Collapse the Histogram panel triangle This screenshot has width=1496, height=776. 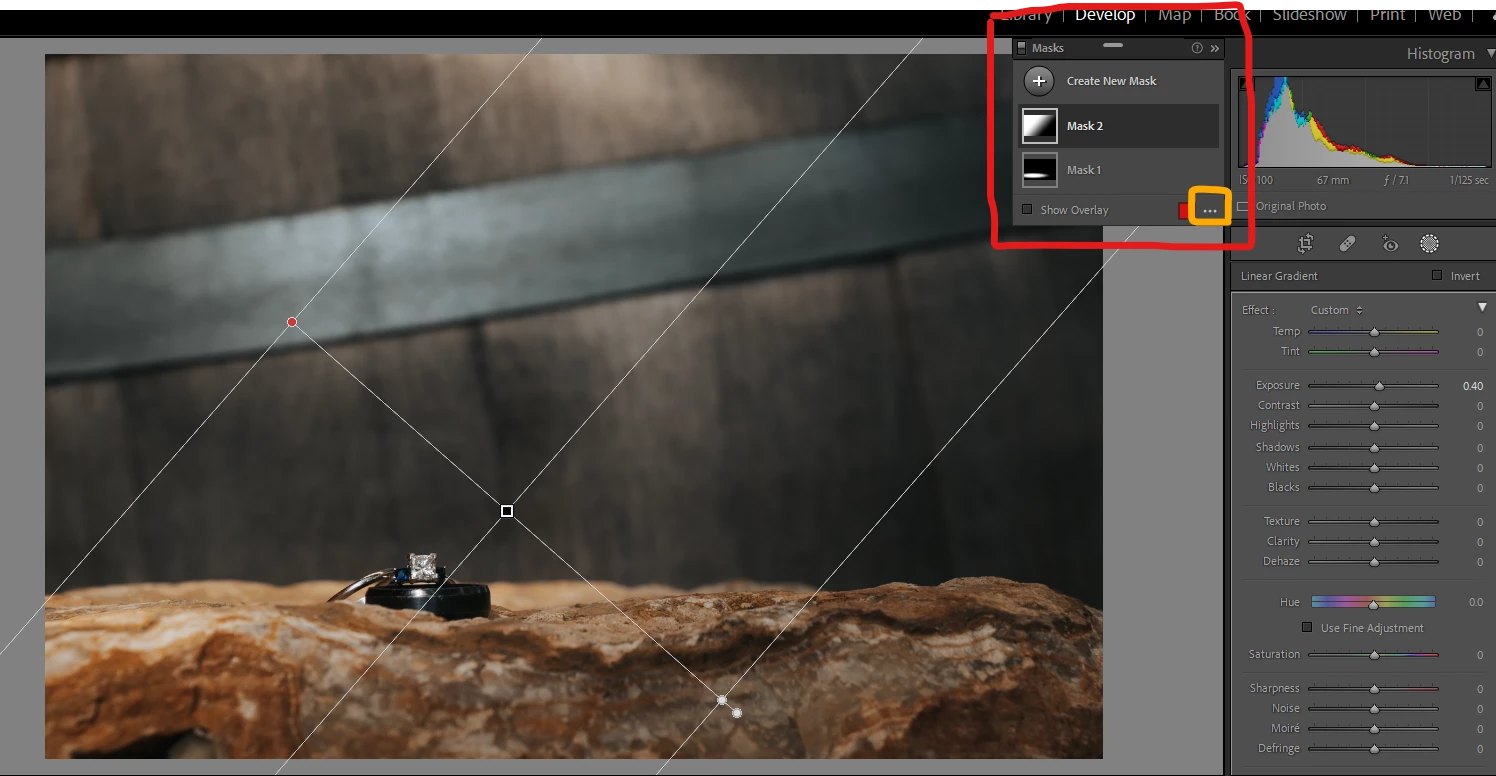1490,54
